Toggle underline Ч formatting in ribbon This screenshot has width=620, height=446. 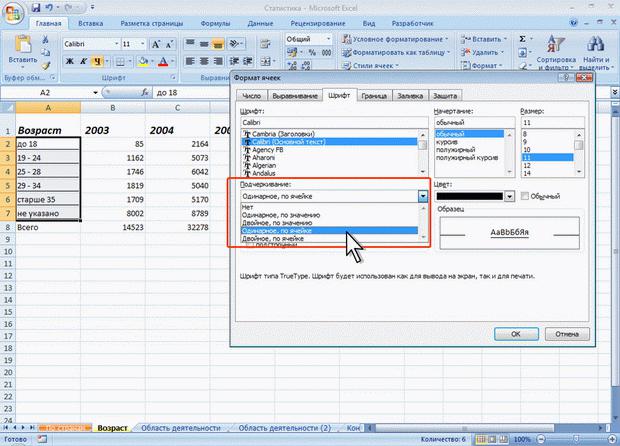(97, 61)
